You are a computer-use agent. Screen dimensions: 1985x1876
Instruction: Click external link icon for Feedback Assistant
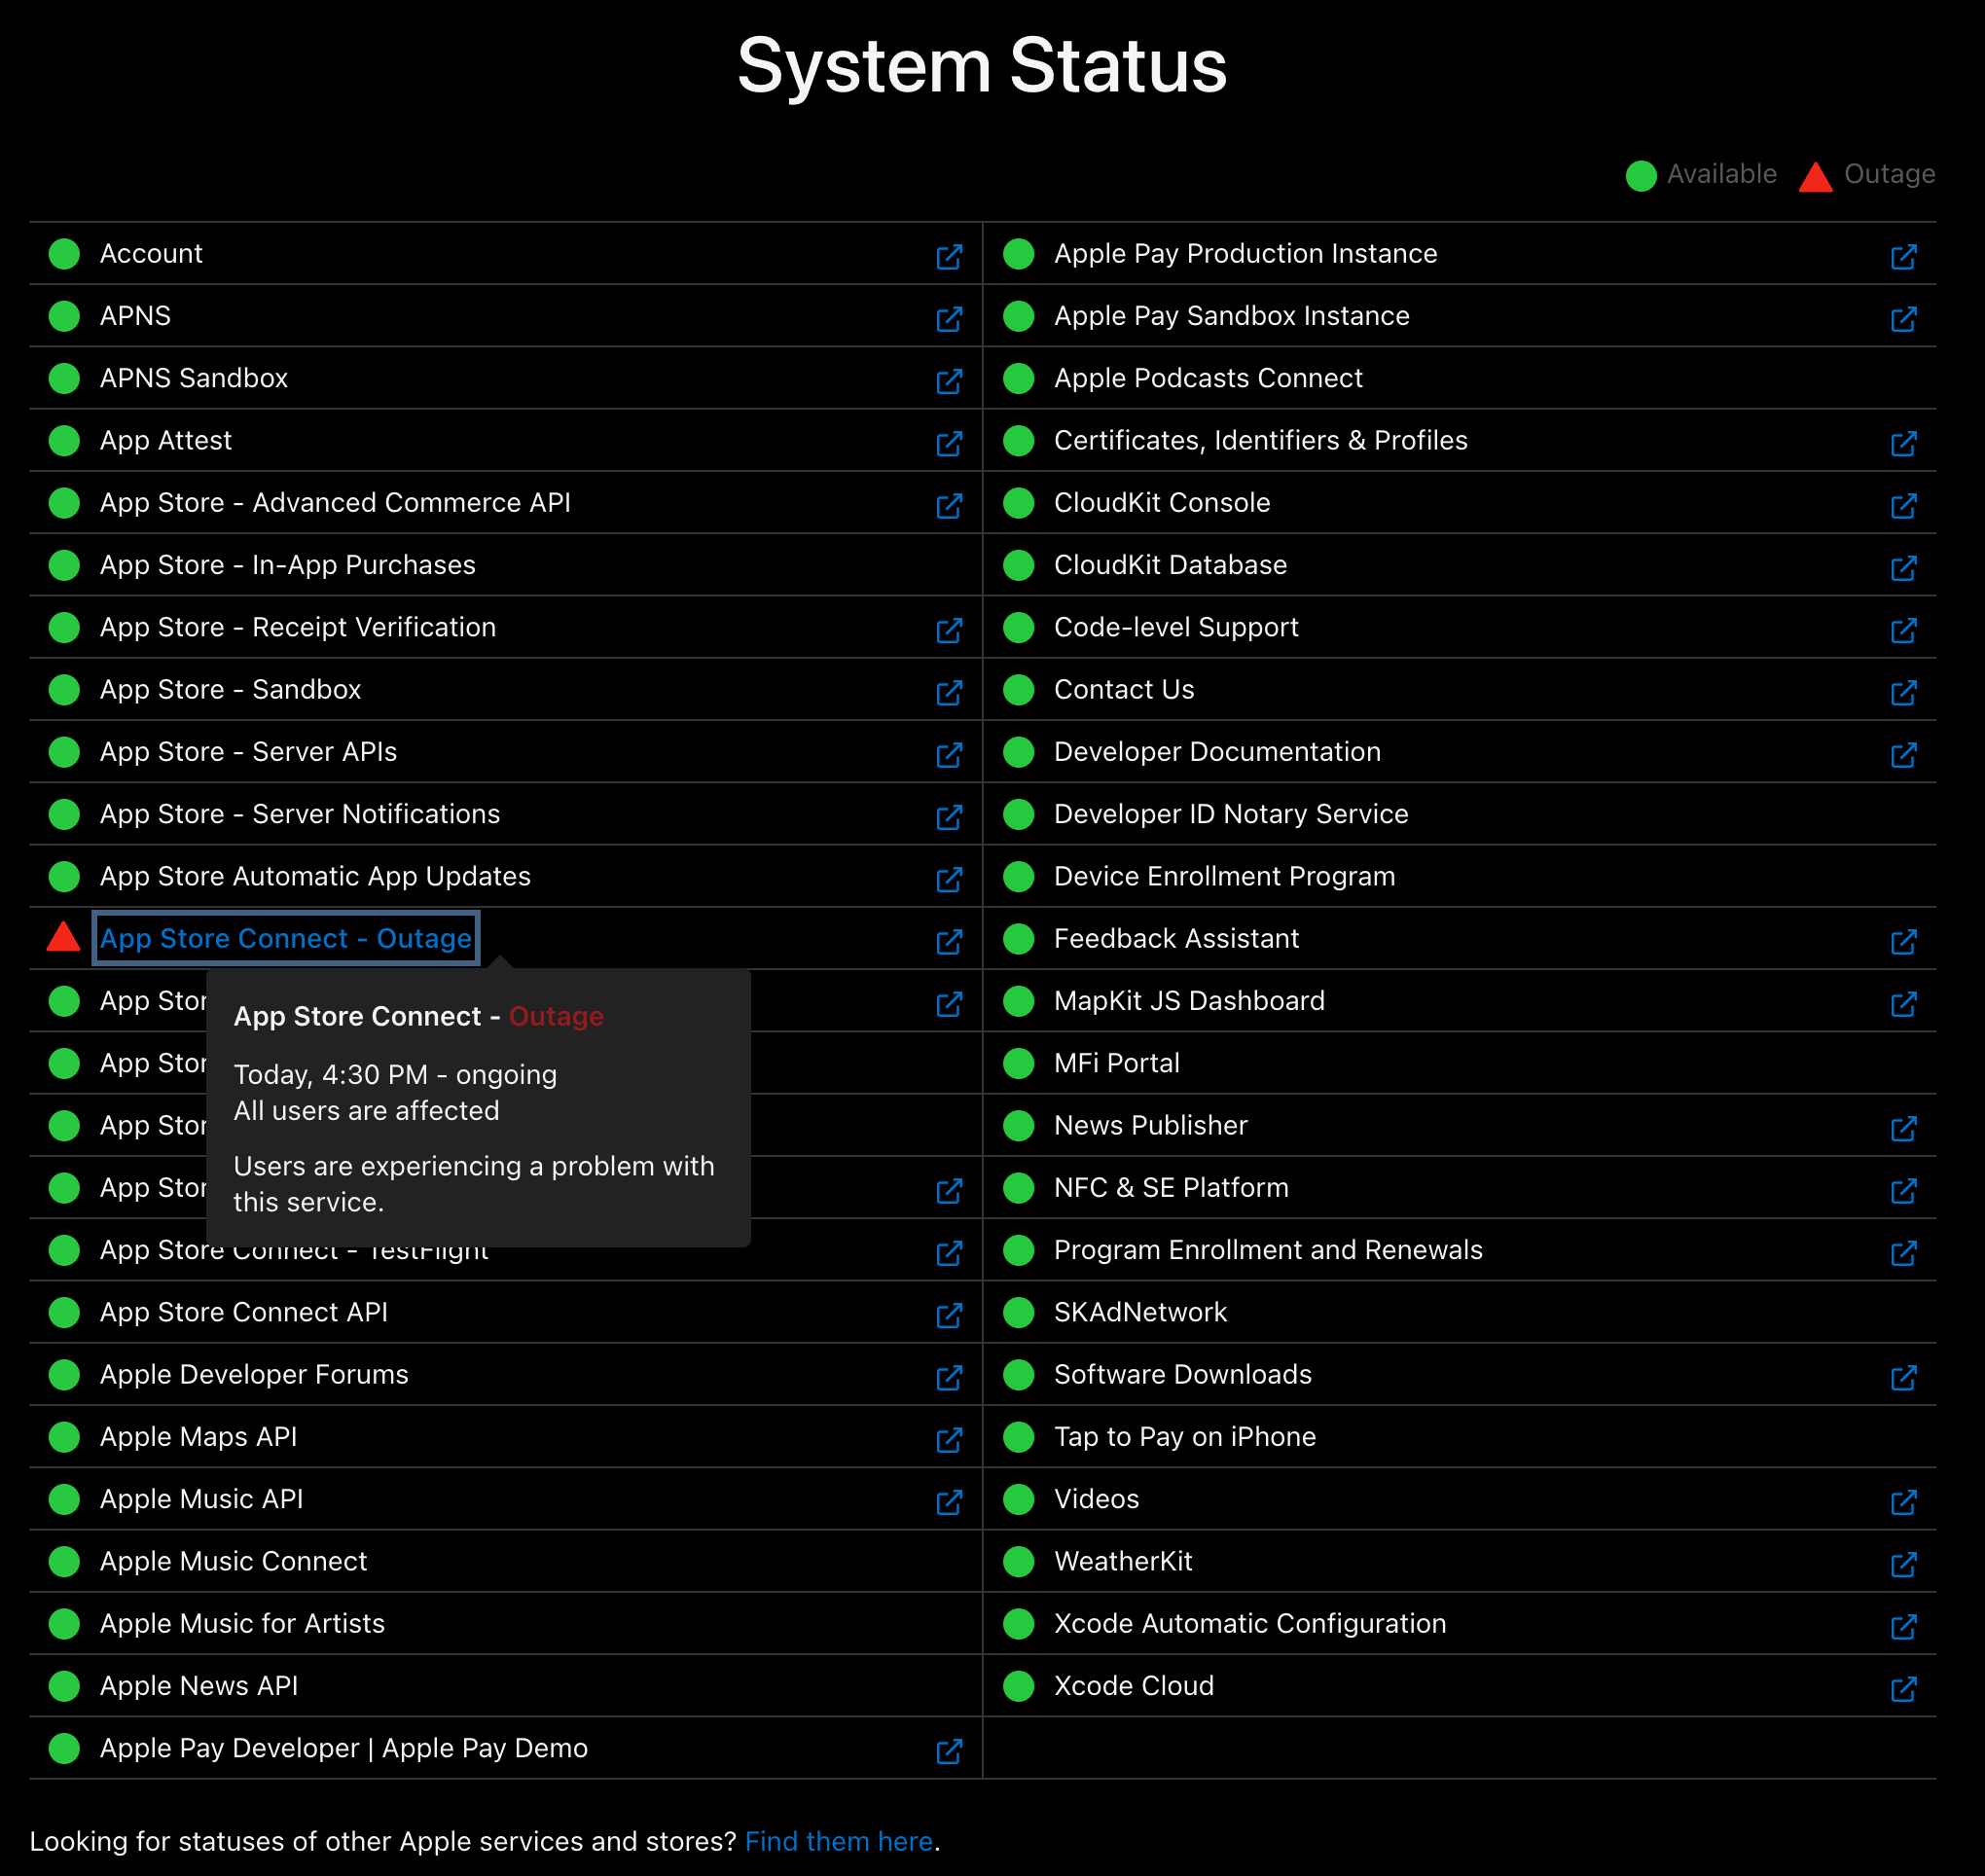point(1903,941)
